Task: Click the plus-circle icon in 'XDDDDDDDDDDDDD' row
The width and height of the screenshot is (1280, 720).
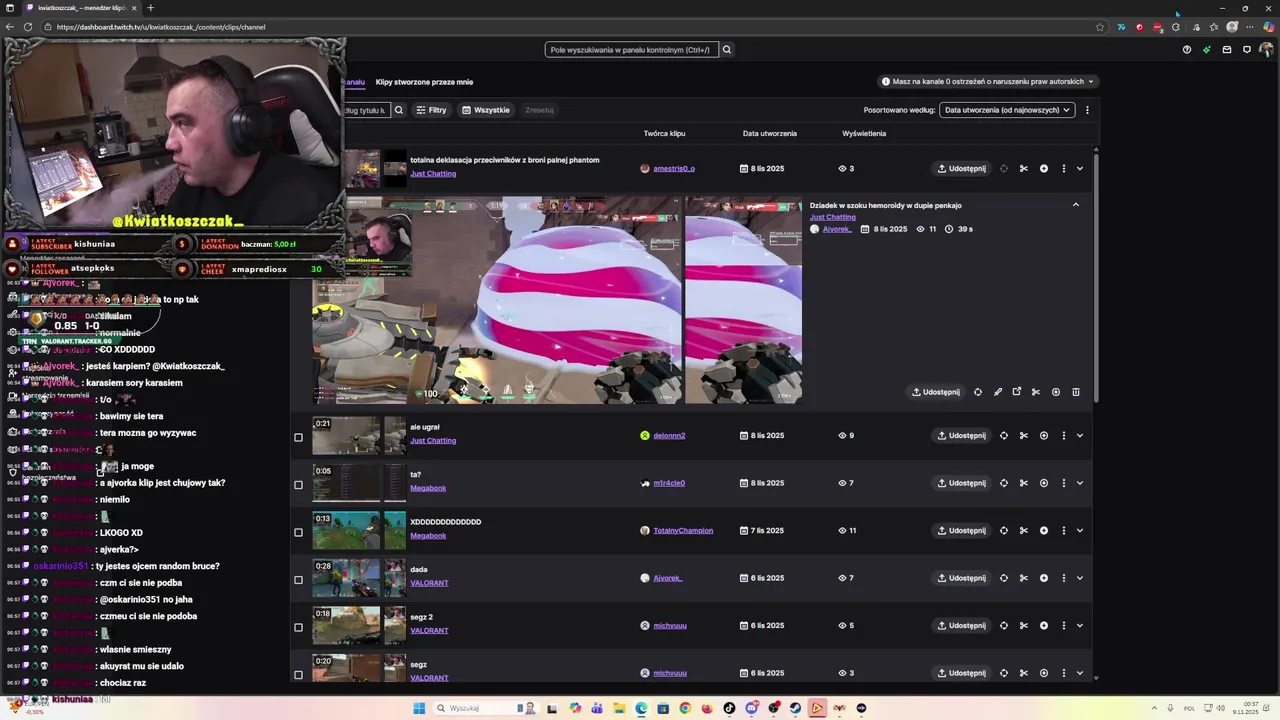Action: [1043, 531]
